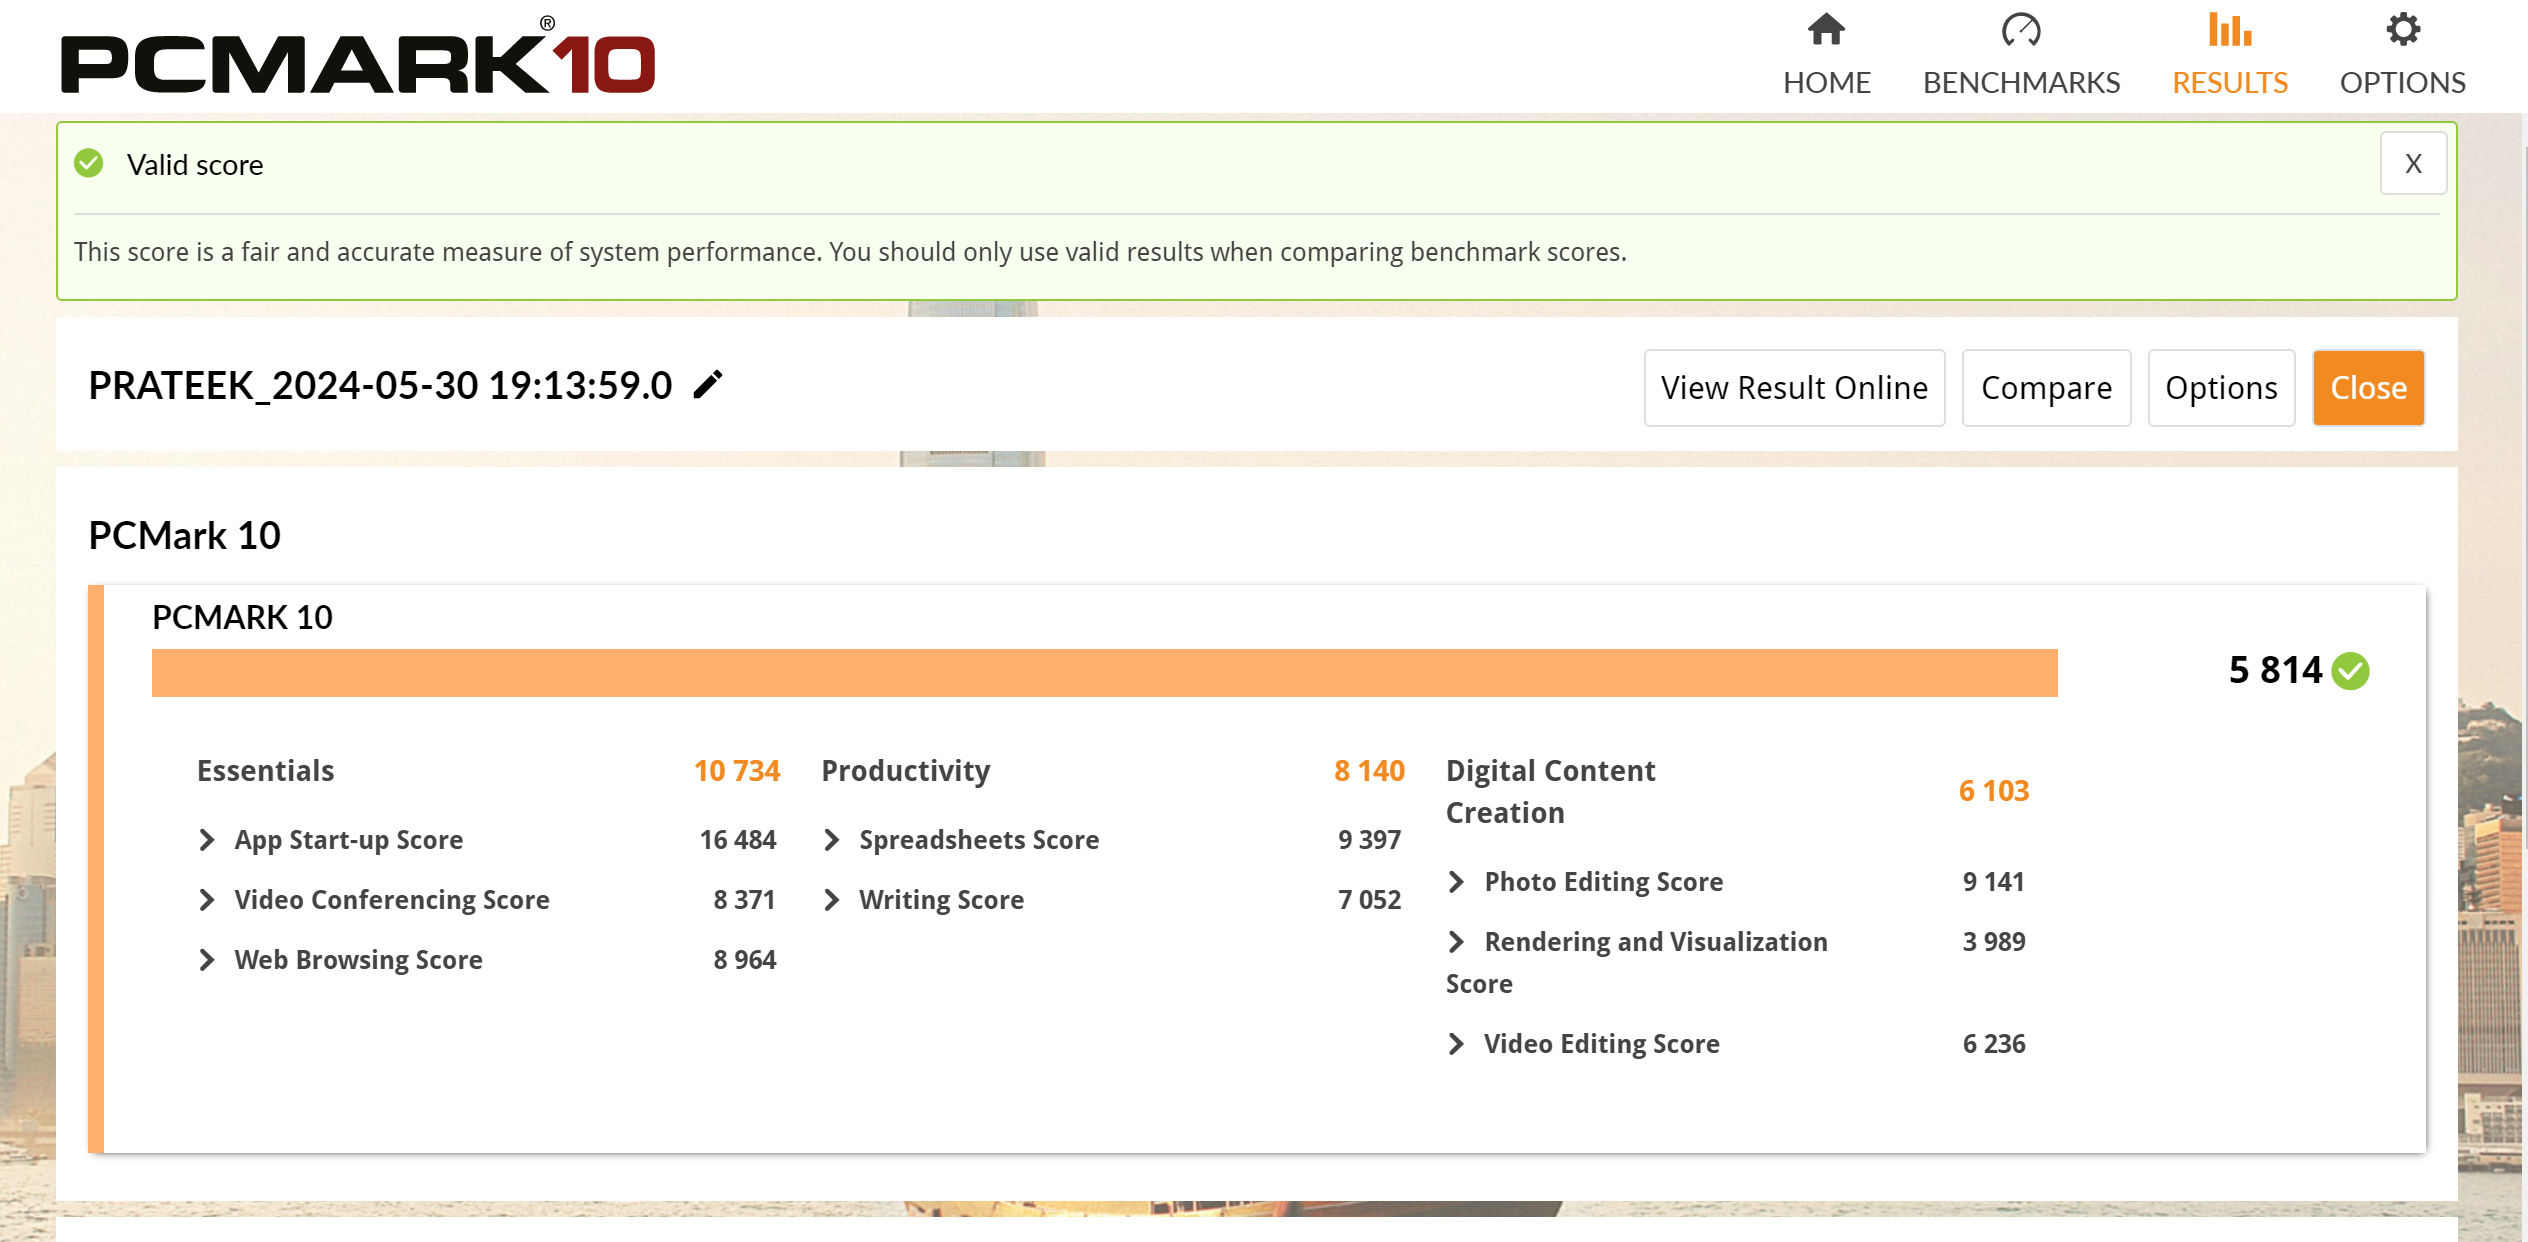The width and height of the screenshot is (2528, 1242).
Task: Dismiss the Valid score banner with X
Action: pos(2413,163)
